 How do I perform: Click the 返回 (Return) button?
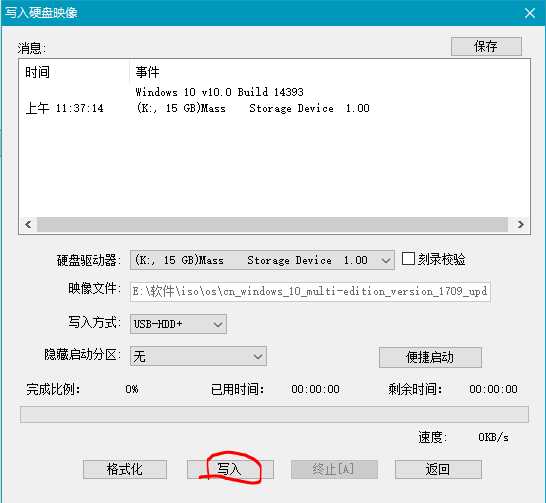(438, 469)
